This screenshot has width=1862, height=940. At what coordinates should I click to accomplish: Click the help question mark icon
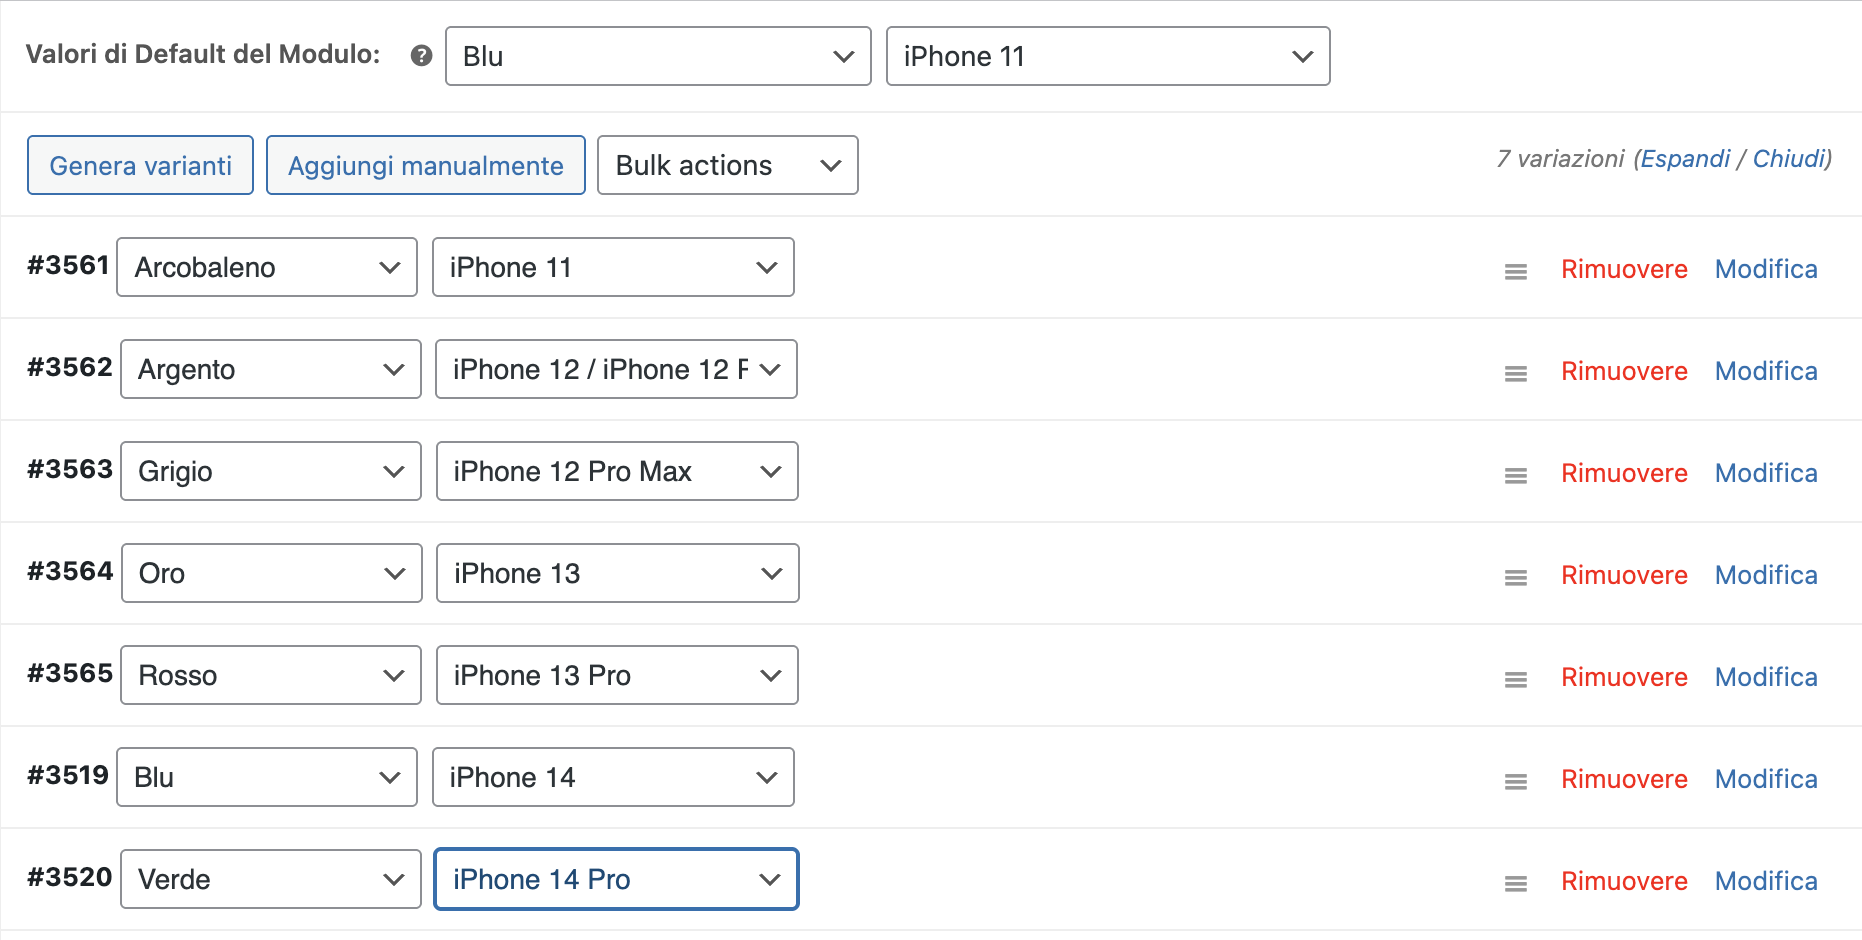(422, 56)
